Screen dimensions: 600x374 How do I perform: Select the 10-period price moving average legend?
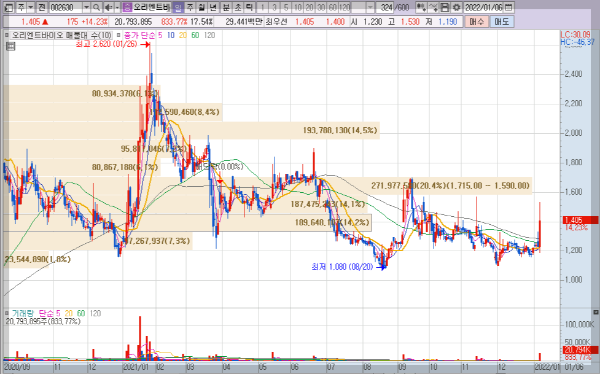[171, 35]
